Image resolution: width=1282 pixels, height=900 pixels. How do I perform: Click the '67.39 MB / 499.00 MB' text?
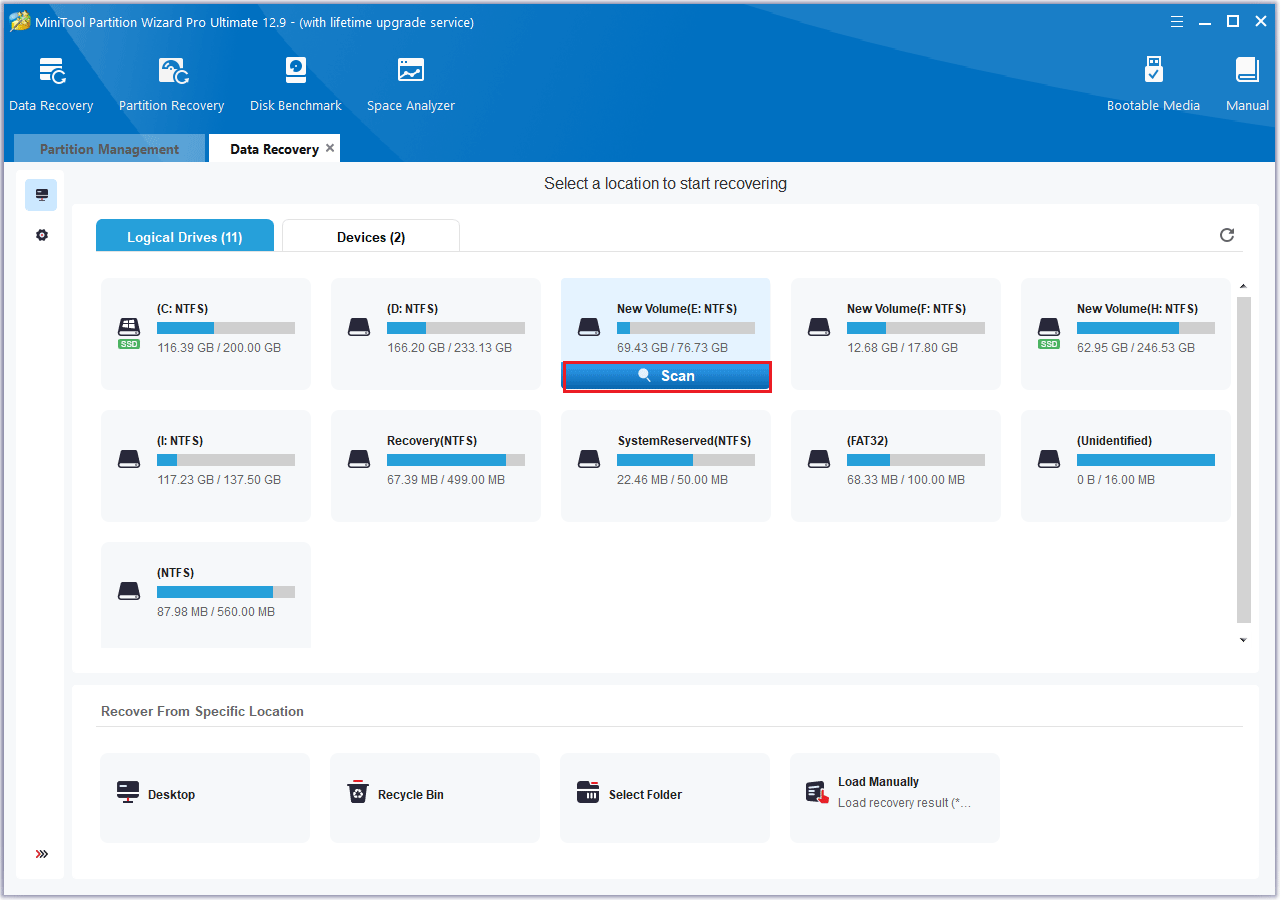tap(446, 480)
